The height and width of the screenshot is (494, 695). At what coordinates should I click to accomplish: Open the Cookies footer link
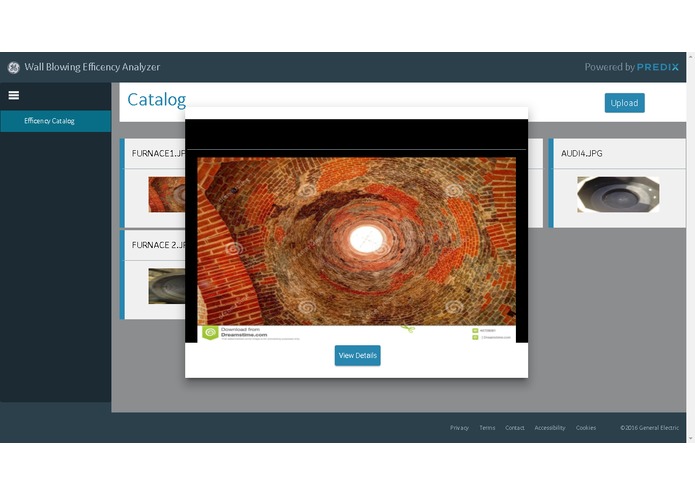pos(586,428)
